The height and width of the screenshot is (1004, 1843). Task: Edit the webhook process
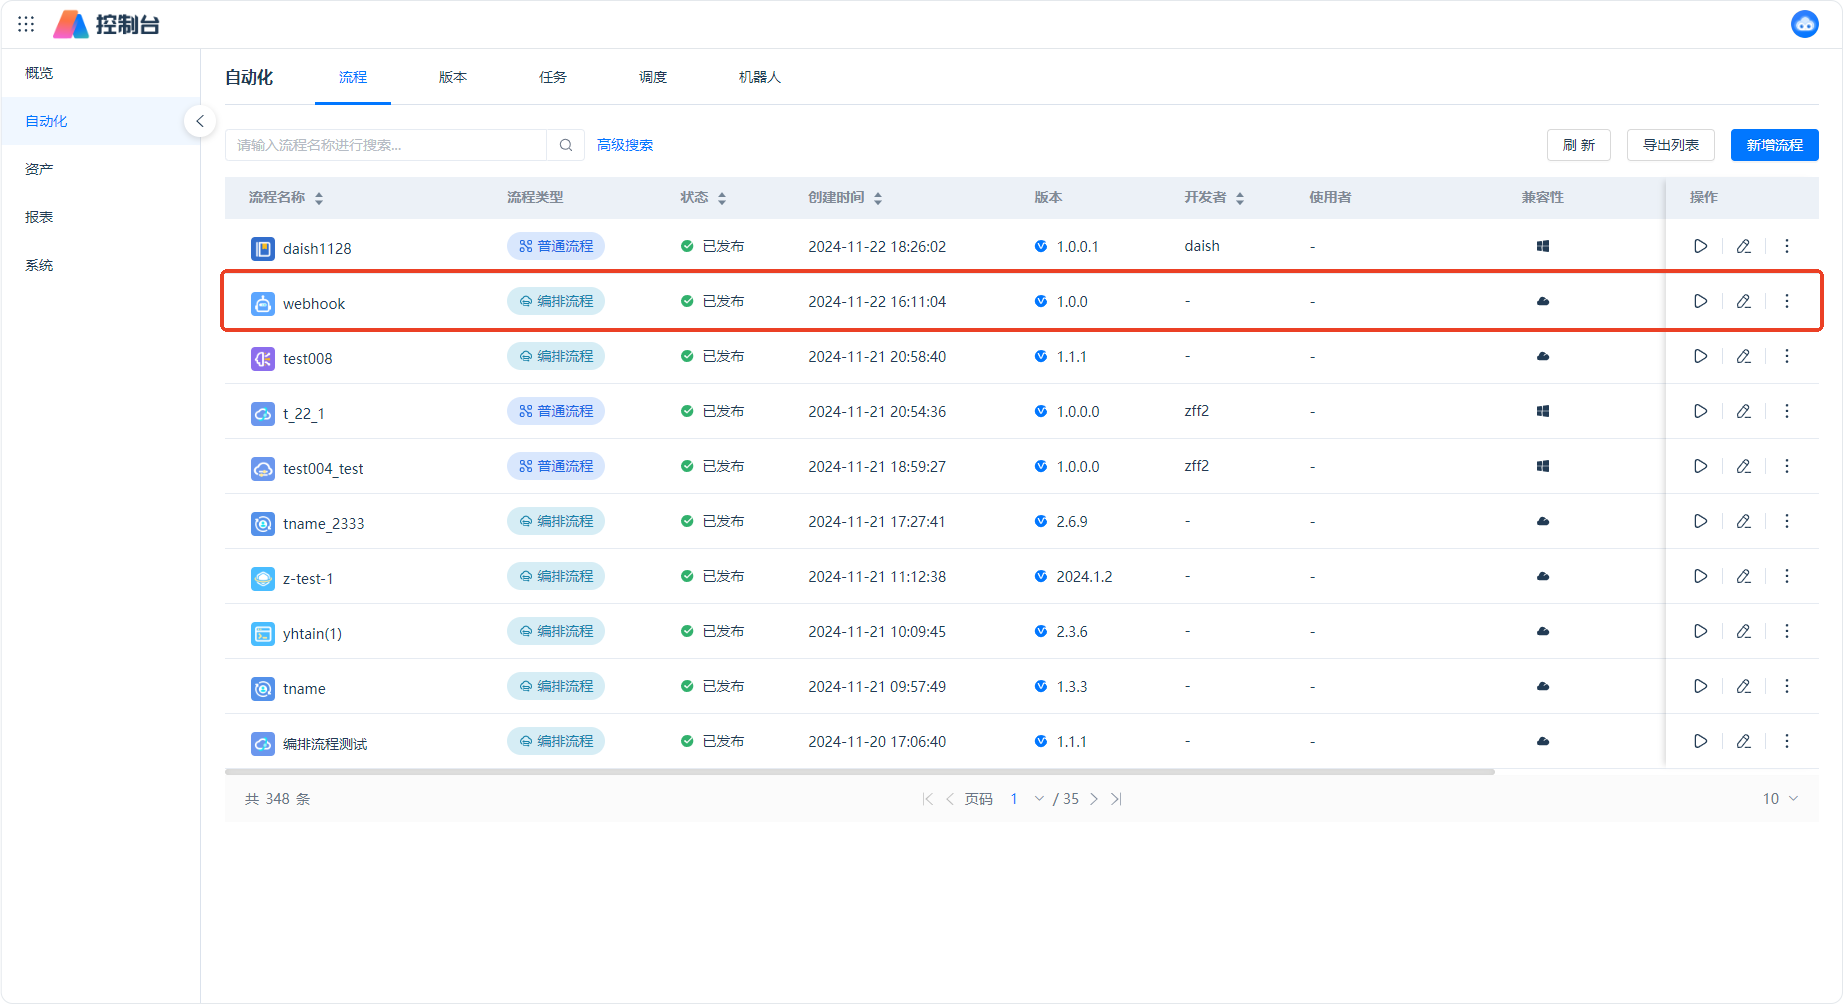(1743, 301)
